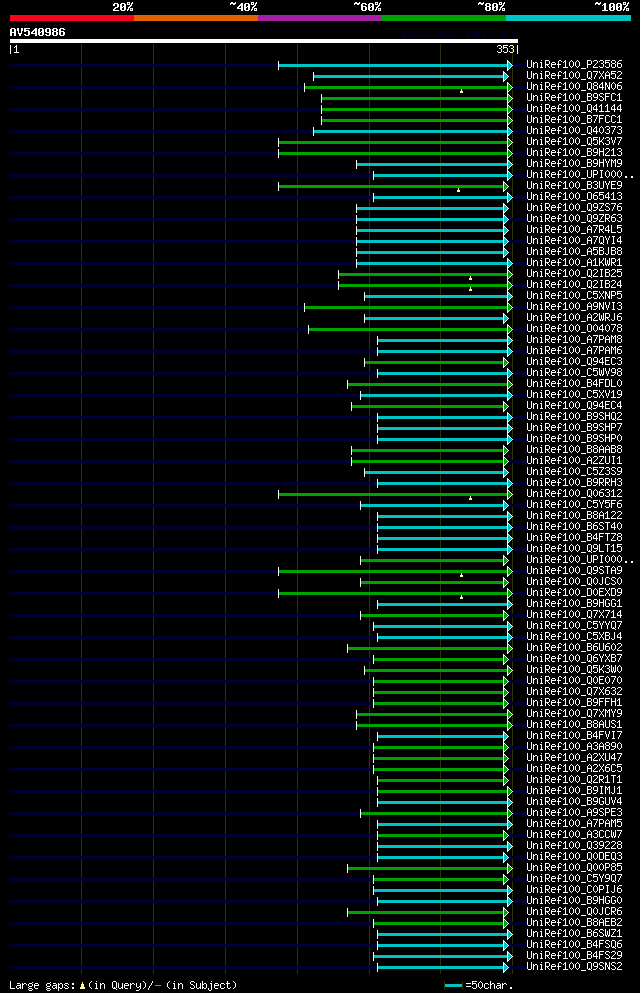Click the purple ~60% legend segment

click(x=320, y=18)
